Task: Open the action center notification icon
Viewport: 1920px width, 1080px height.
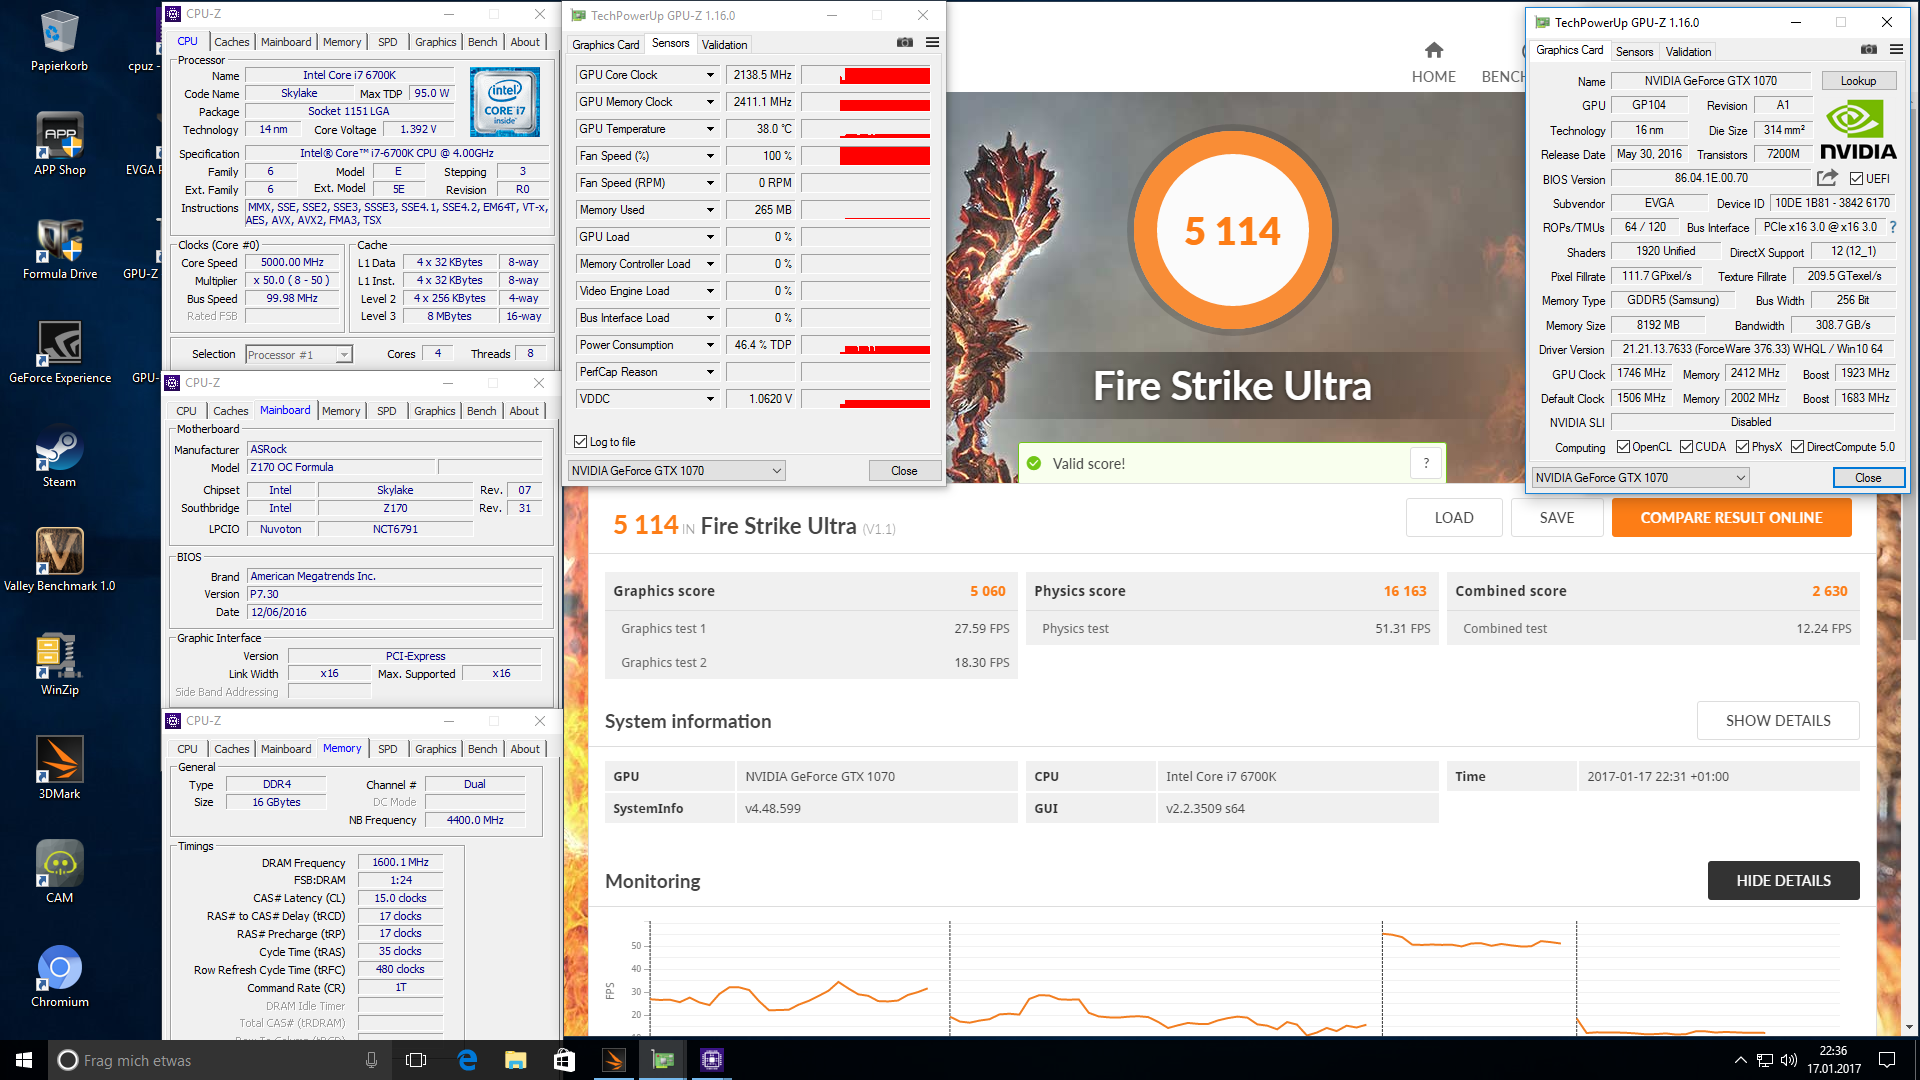Action: (1887, 1060)
